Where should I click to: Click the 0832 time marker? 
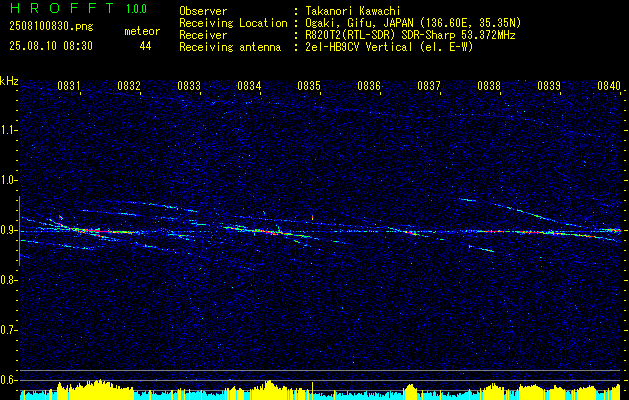(129, 85)
